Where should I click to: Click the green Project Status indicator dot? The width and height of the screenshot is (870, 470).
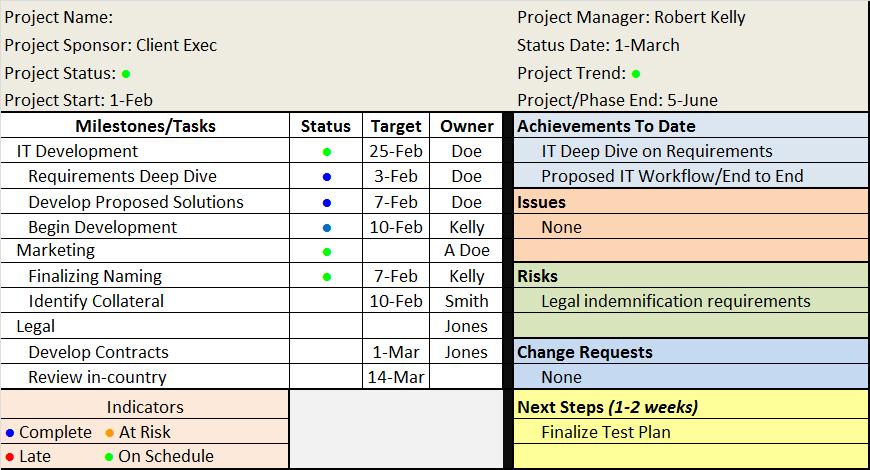click(x=126, y=74)
